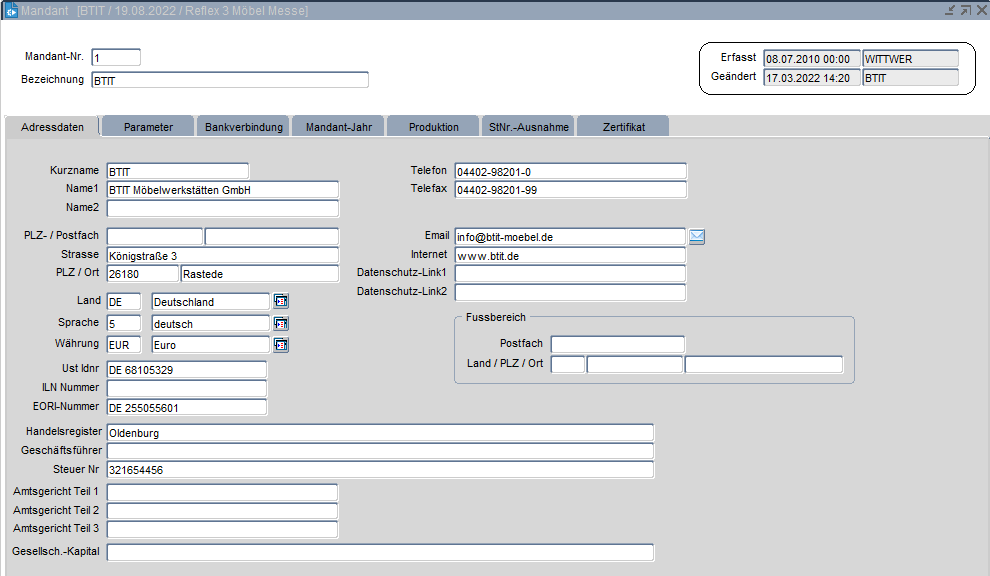
Task: Select the Telefon number field
Action: (x=570, y=172)
